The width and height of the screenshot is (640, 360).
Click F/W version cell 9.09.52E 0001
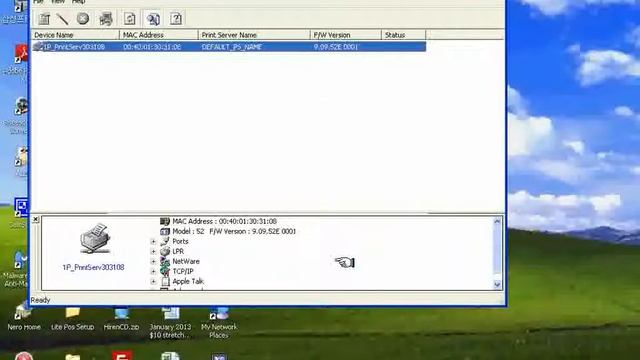(x=336, y=47)
